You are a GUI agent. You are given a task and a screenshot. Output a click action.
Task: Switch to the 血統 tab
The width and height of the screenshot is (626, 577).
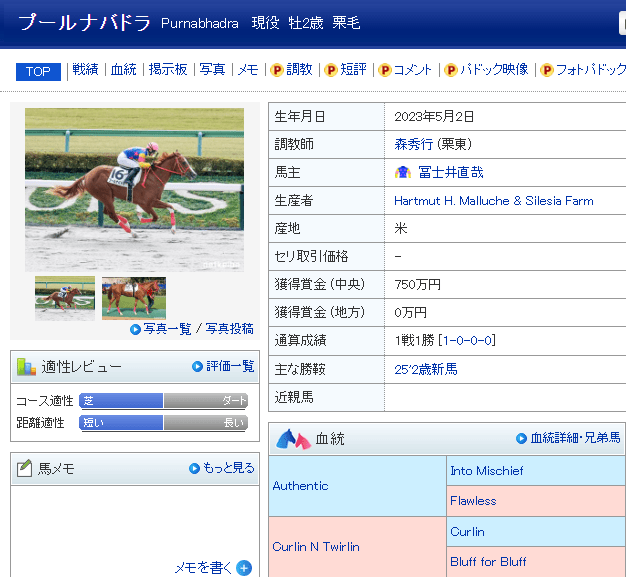123,69
